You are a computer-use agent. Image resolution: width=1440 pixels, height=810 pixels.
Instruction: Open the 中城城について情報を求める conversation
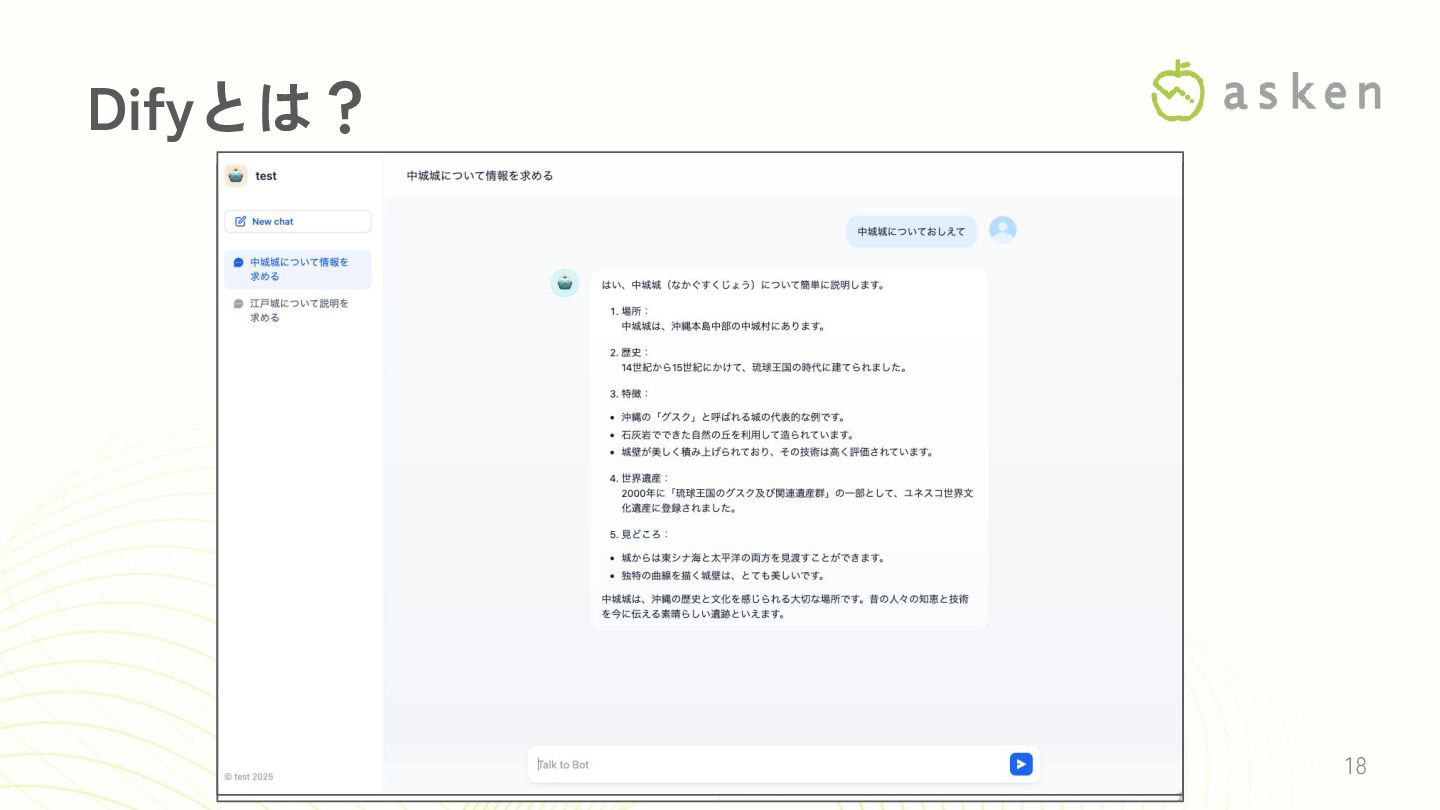point(298,269)
